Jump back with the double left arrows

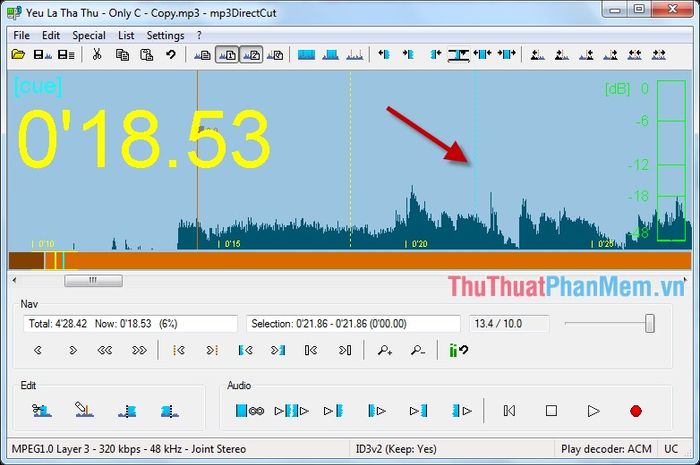[x=105, y=350]
